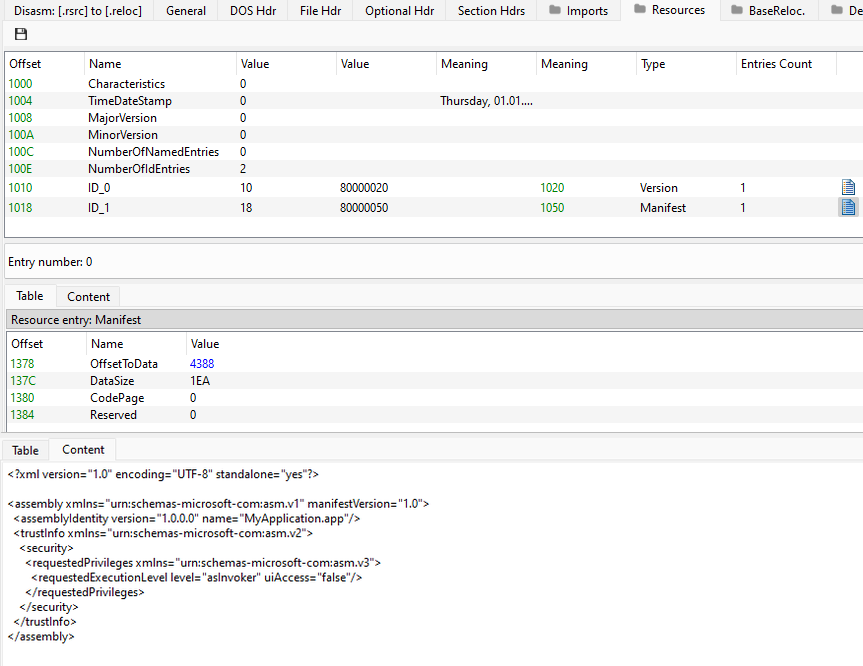The width and height of the screenshot is (863, 666).
Task: Click the Resources tab folder icon
Action: (x=640, y=9)
